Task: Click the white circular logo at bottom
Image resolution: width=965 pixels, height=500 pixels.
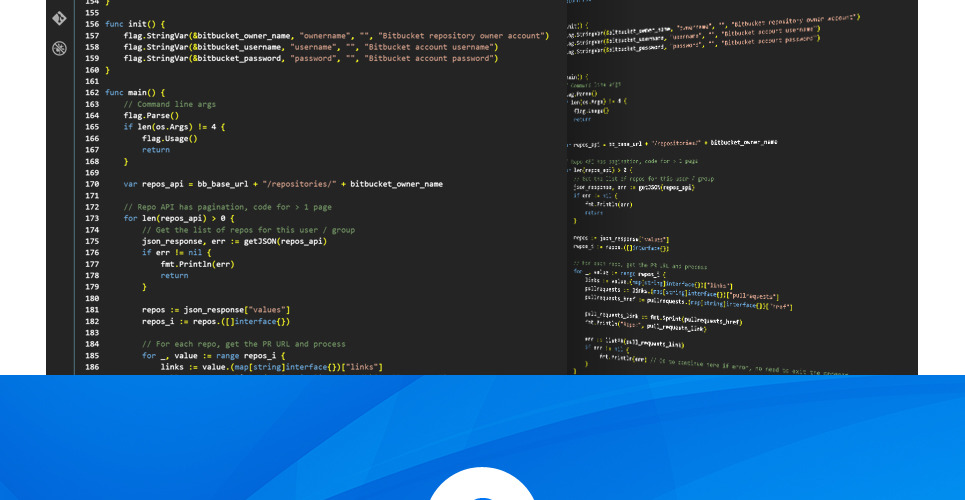Action: [x=482, y=485]
